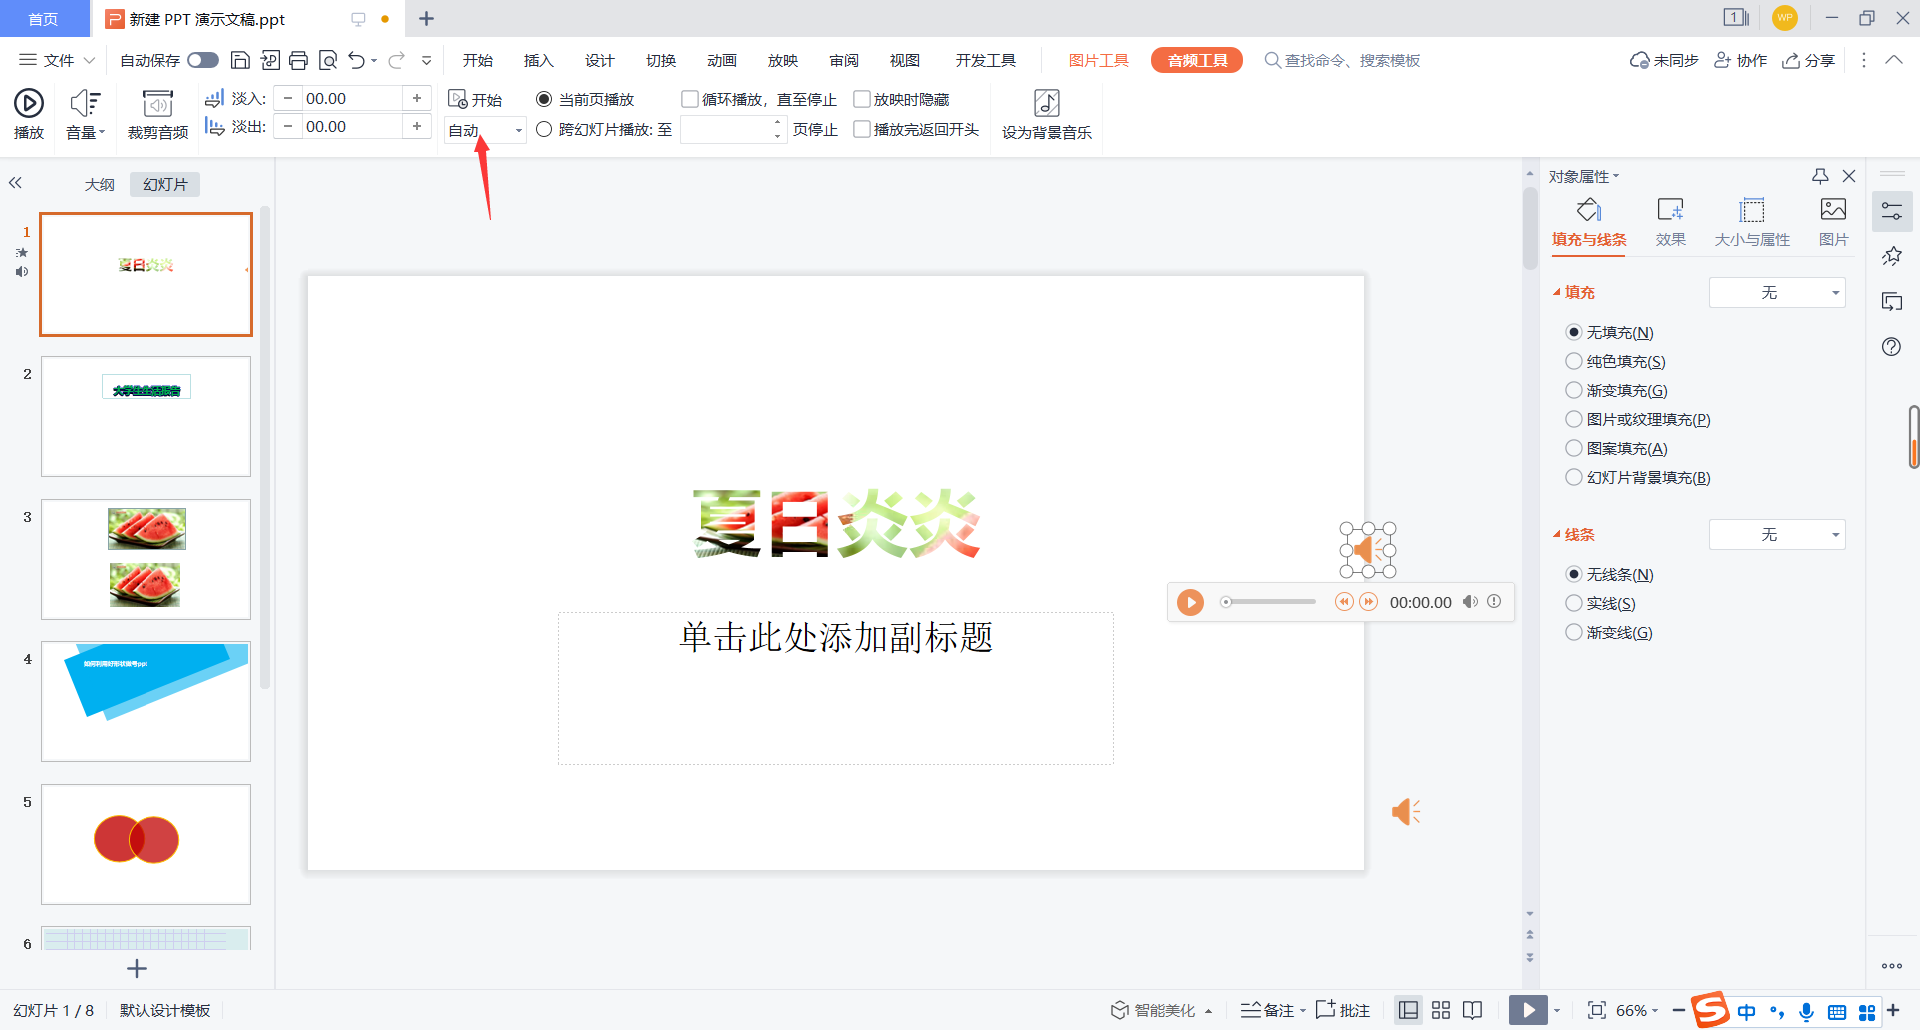The width and height of the screenshot is (1920, 1030).
Task: Open the Home (首页) tab
Action: 43,19
